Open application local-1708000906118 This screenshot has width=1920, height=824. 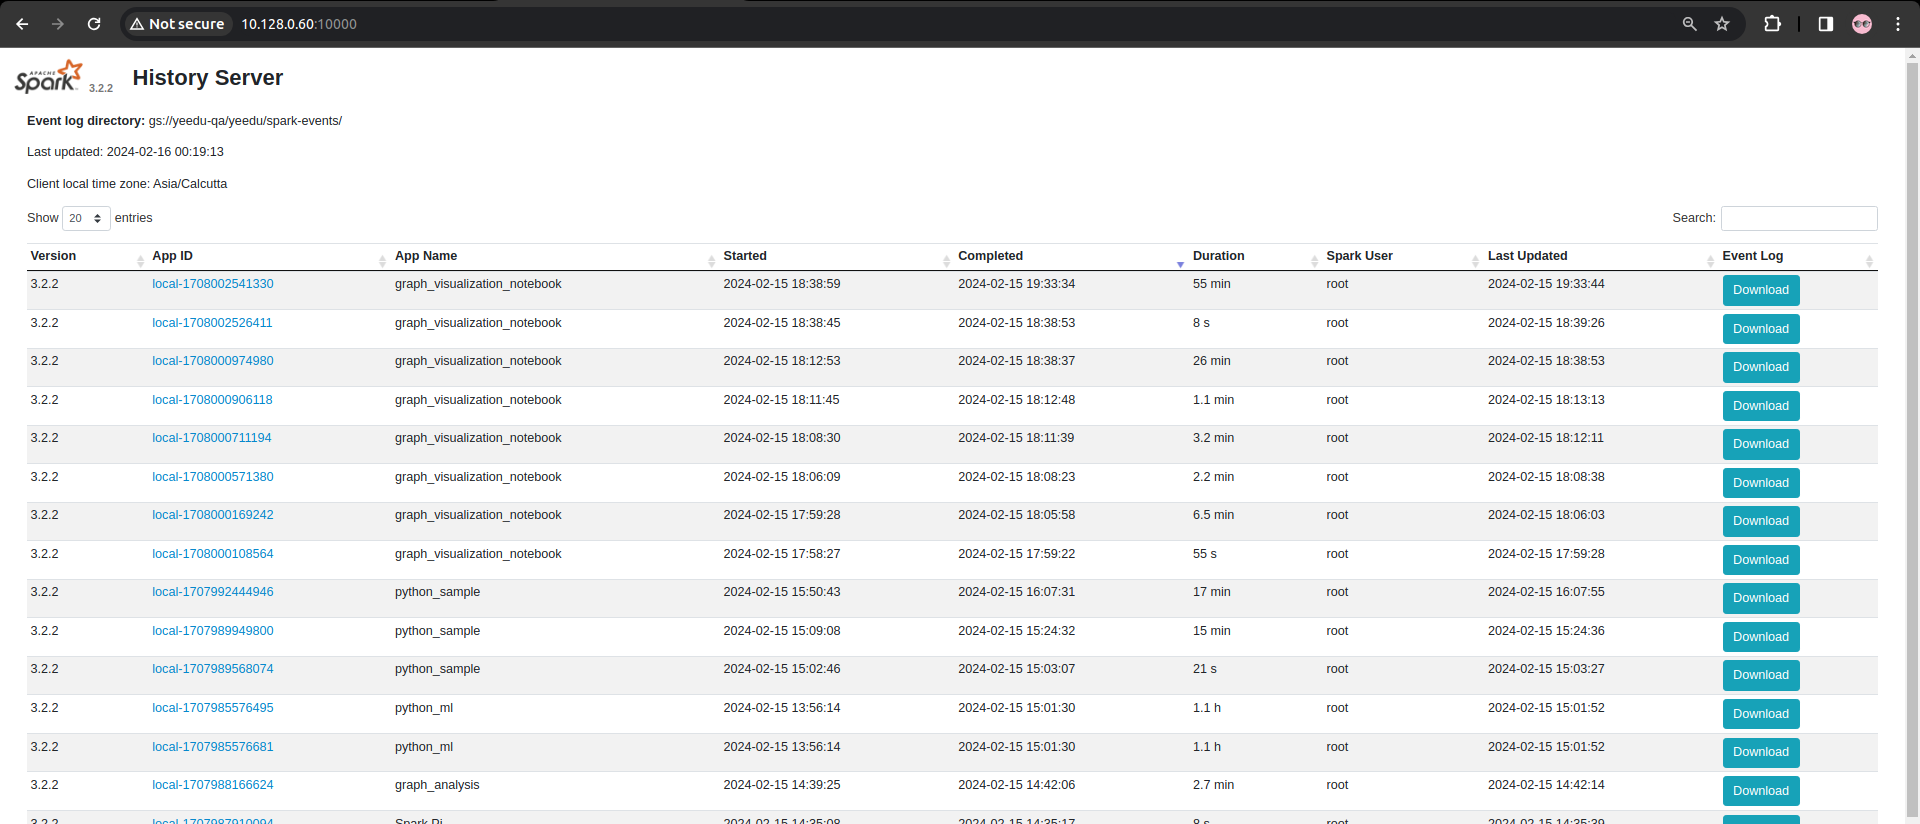(x=212, y=400)
